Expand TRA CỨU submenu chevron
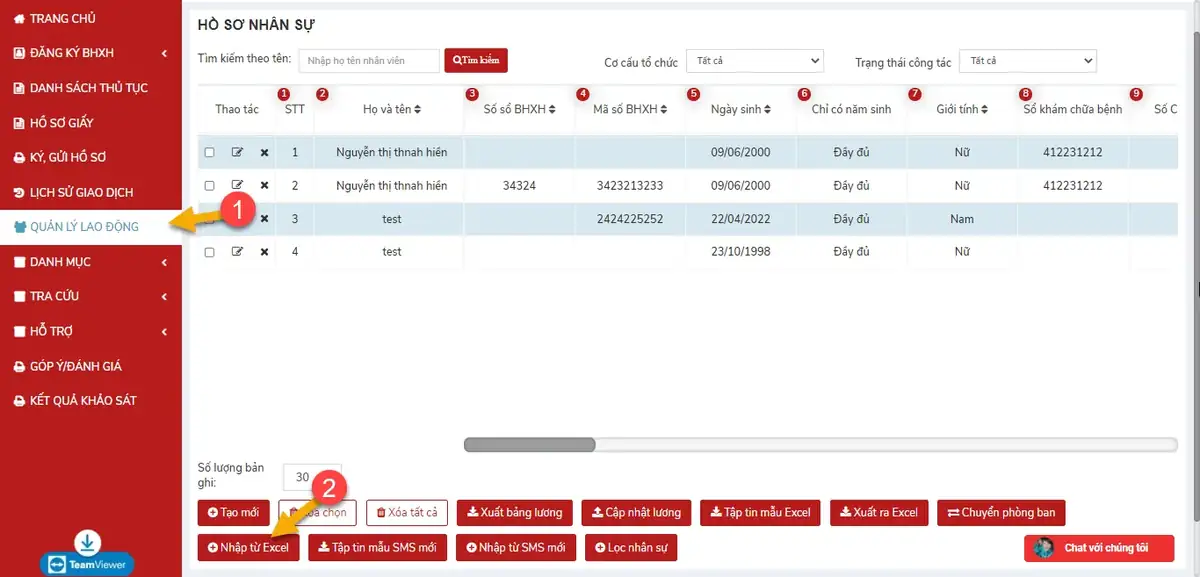Image resolution: width=1200 pixels, height=577 pixels. point(164,296)
